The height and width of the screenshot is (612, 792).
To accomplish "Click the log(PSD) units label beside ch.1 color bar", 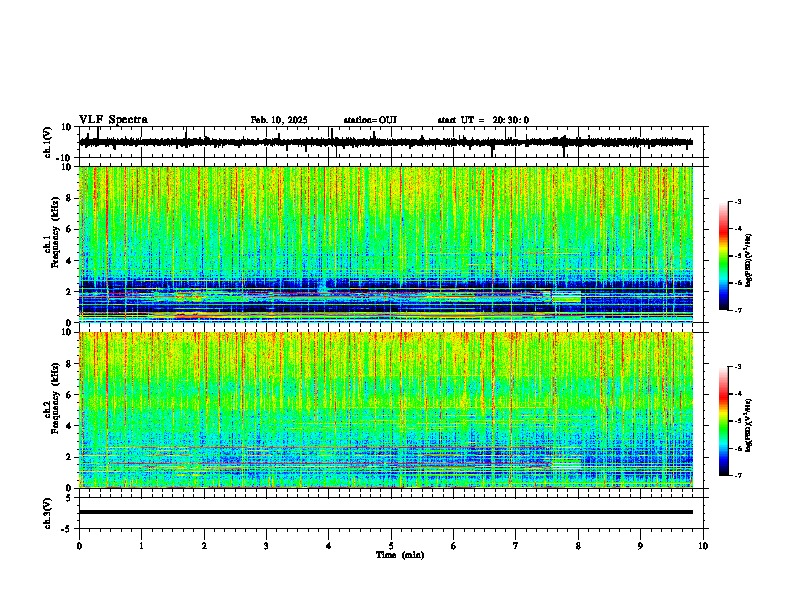I will click(x=748, y=261).
